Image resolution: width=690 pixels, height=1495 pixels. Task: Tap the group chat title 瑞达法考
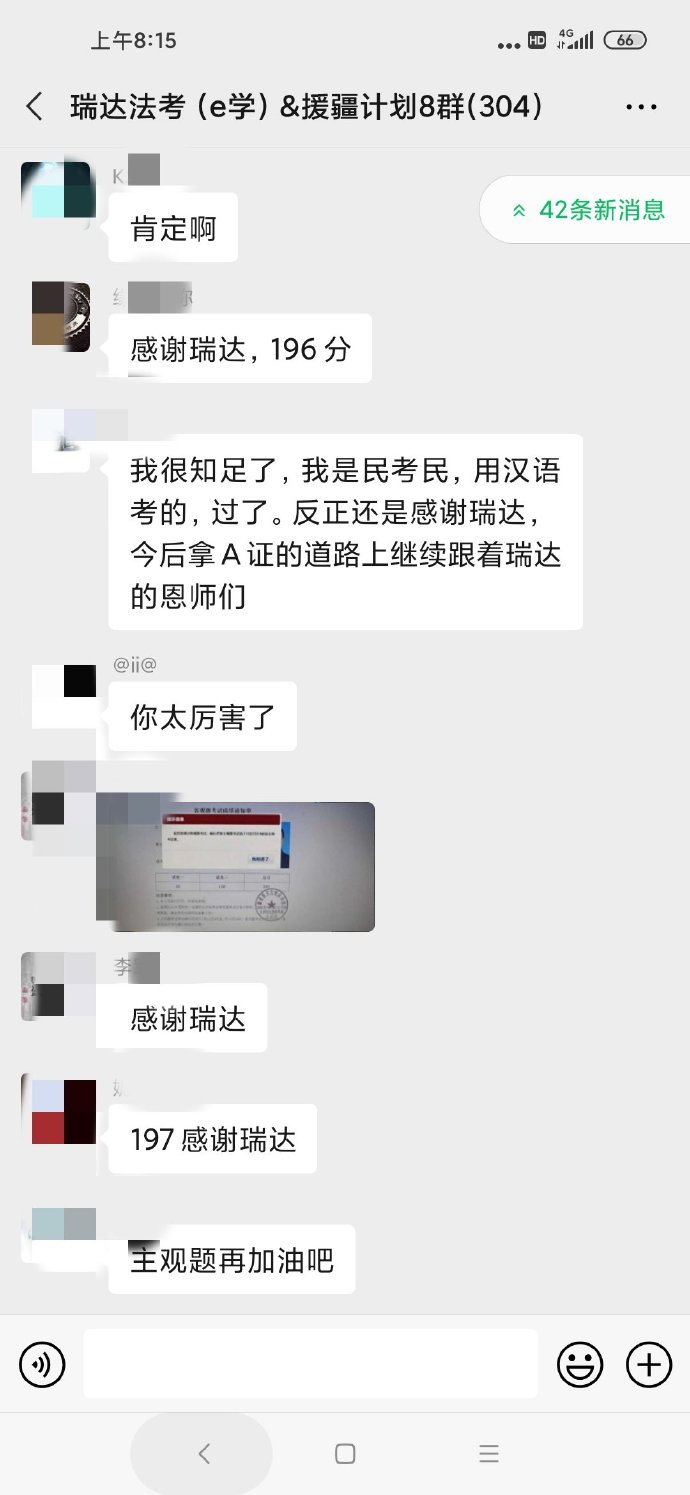point(307,107)
